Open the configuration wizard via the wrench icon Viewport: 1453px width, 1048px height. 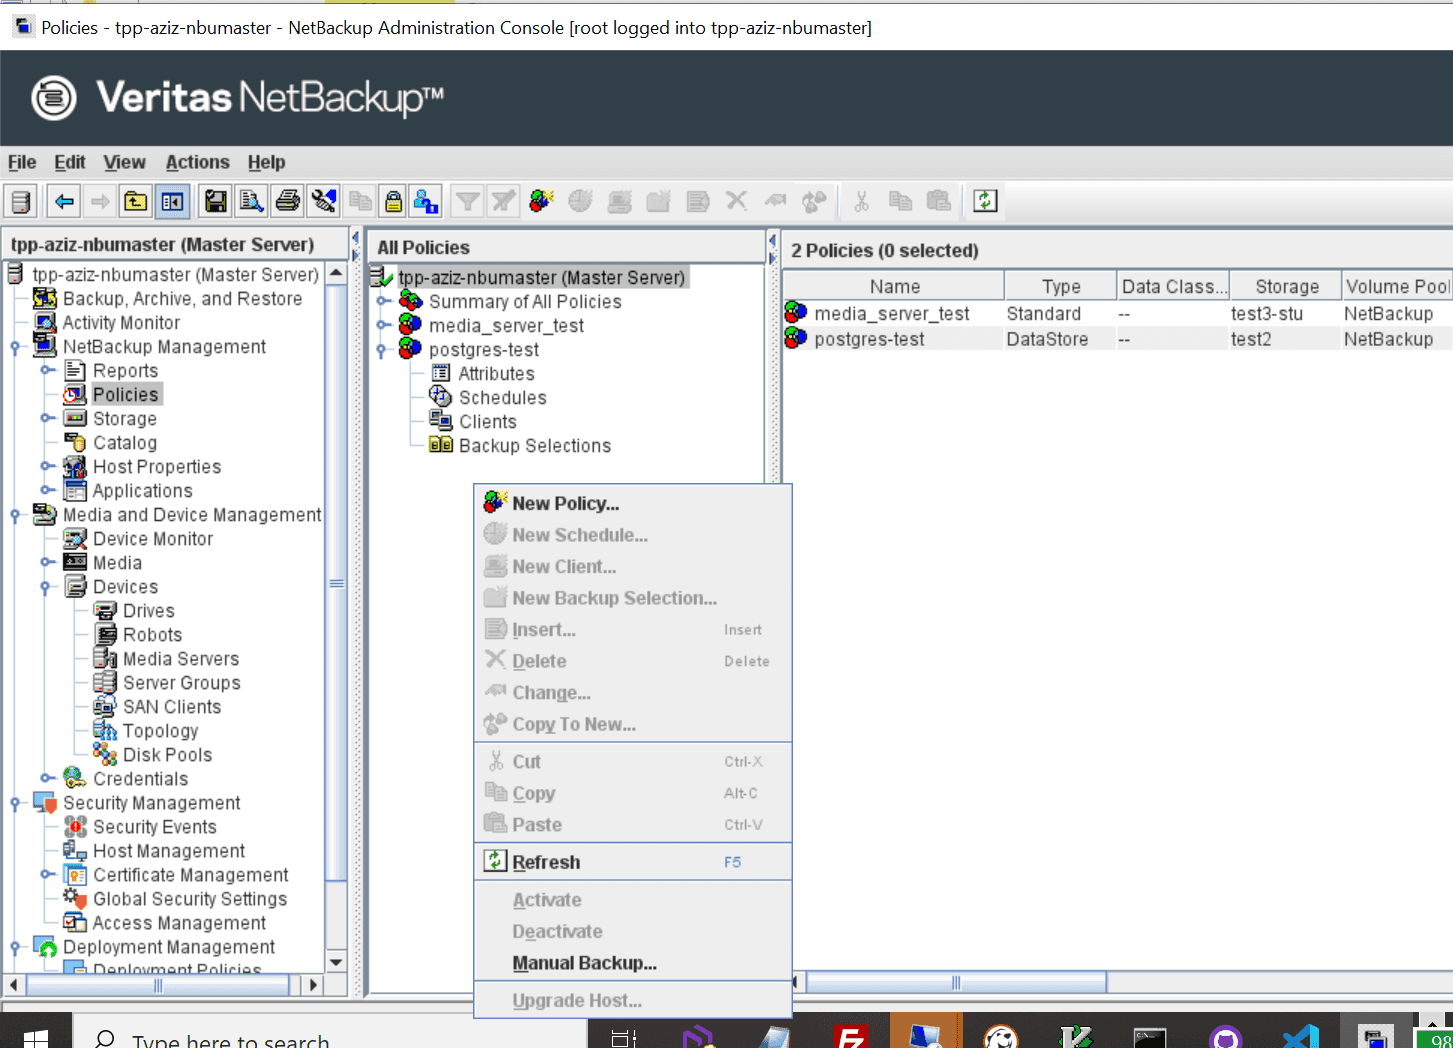tap(323, 201)
